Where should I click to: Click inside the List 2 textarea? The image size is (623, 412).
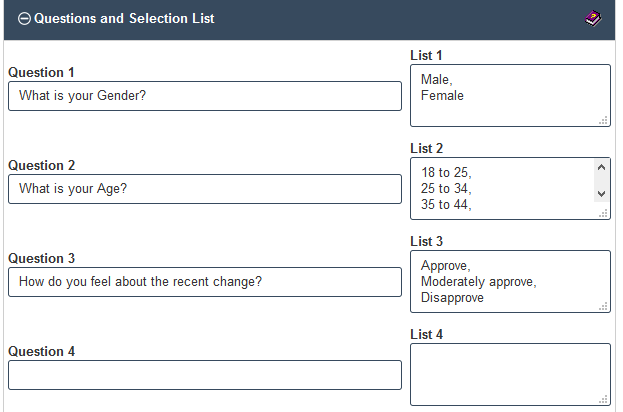point(503,189)
